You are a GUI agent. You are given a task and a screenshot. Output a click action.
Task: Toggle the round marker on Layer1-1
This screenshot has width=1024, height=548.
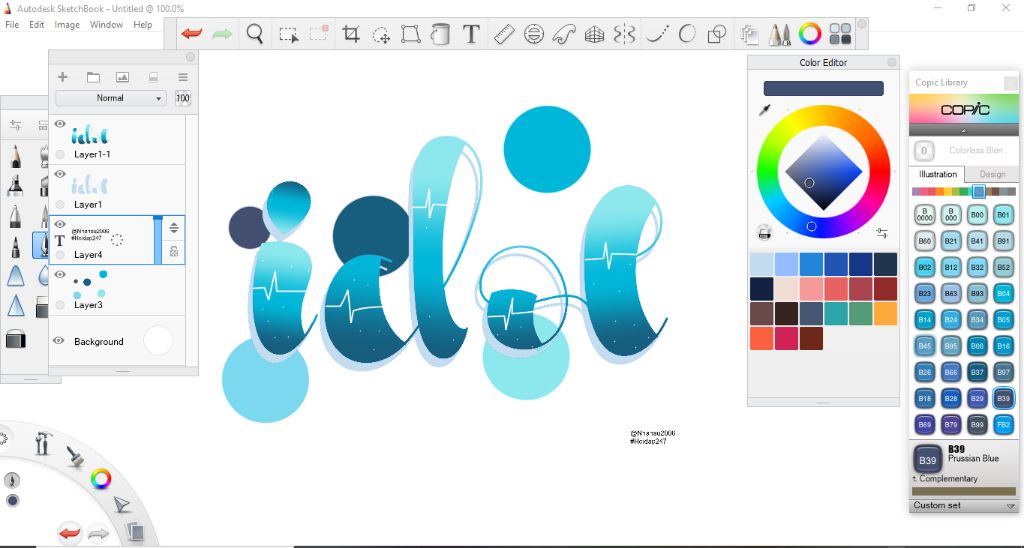pyautogui.click(x=60, y=155)
